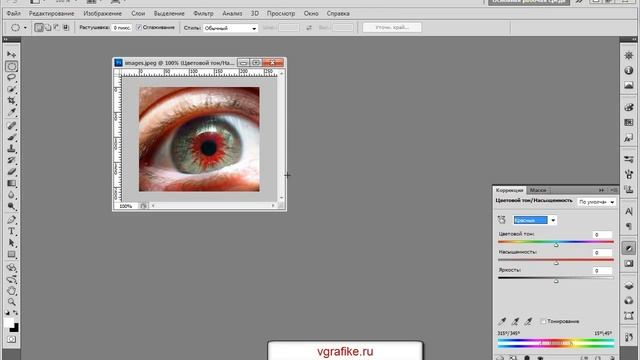Select the Move tool

pyautogui.click(x=11, y=54)
